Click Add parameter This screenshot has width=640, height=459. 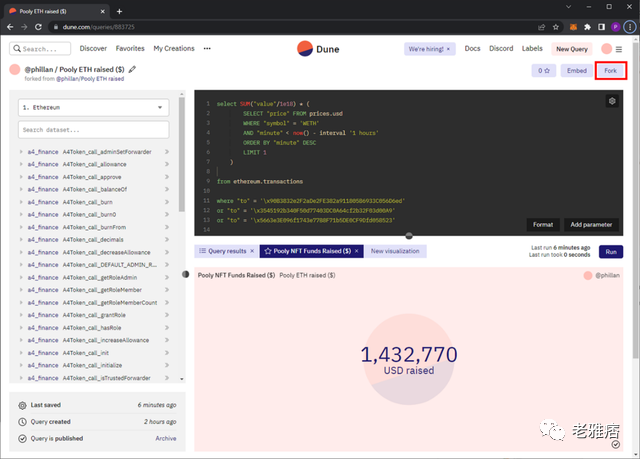click(591, 224)
